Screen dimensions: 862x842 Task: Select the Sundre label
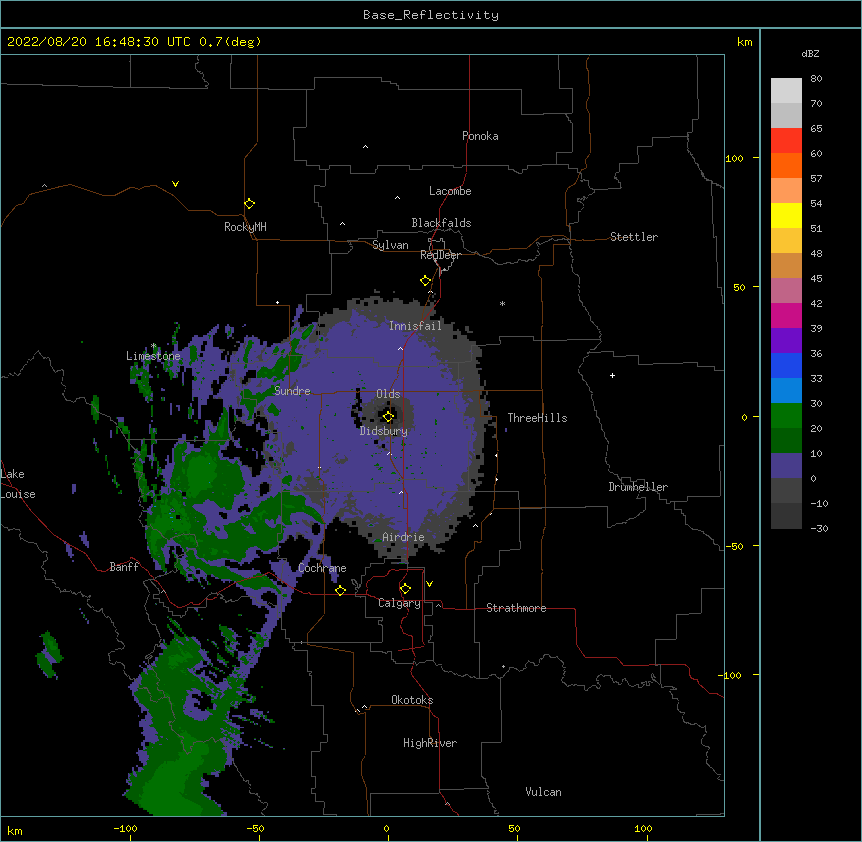click(292, 391)
